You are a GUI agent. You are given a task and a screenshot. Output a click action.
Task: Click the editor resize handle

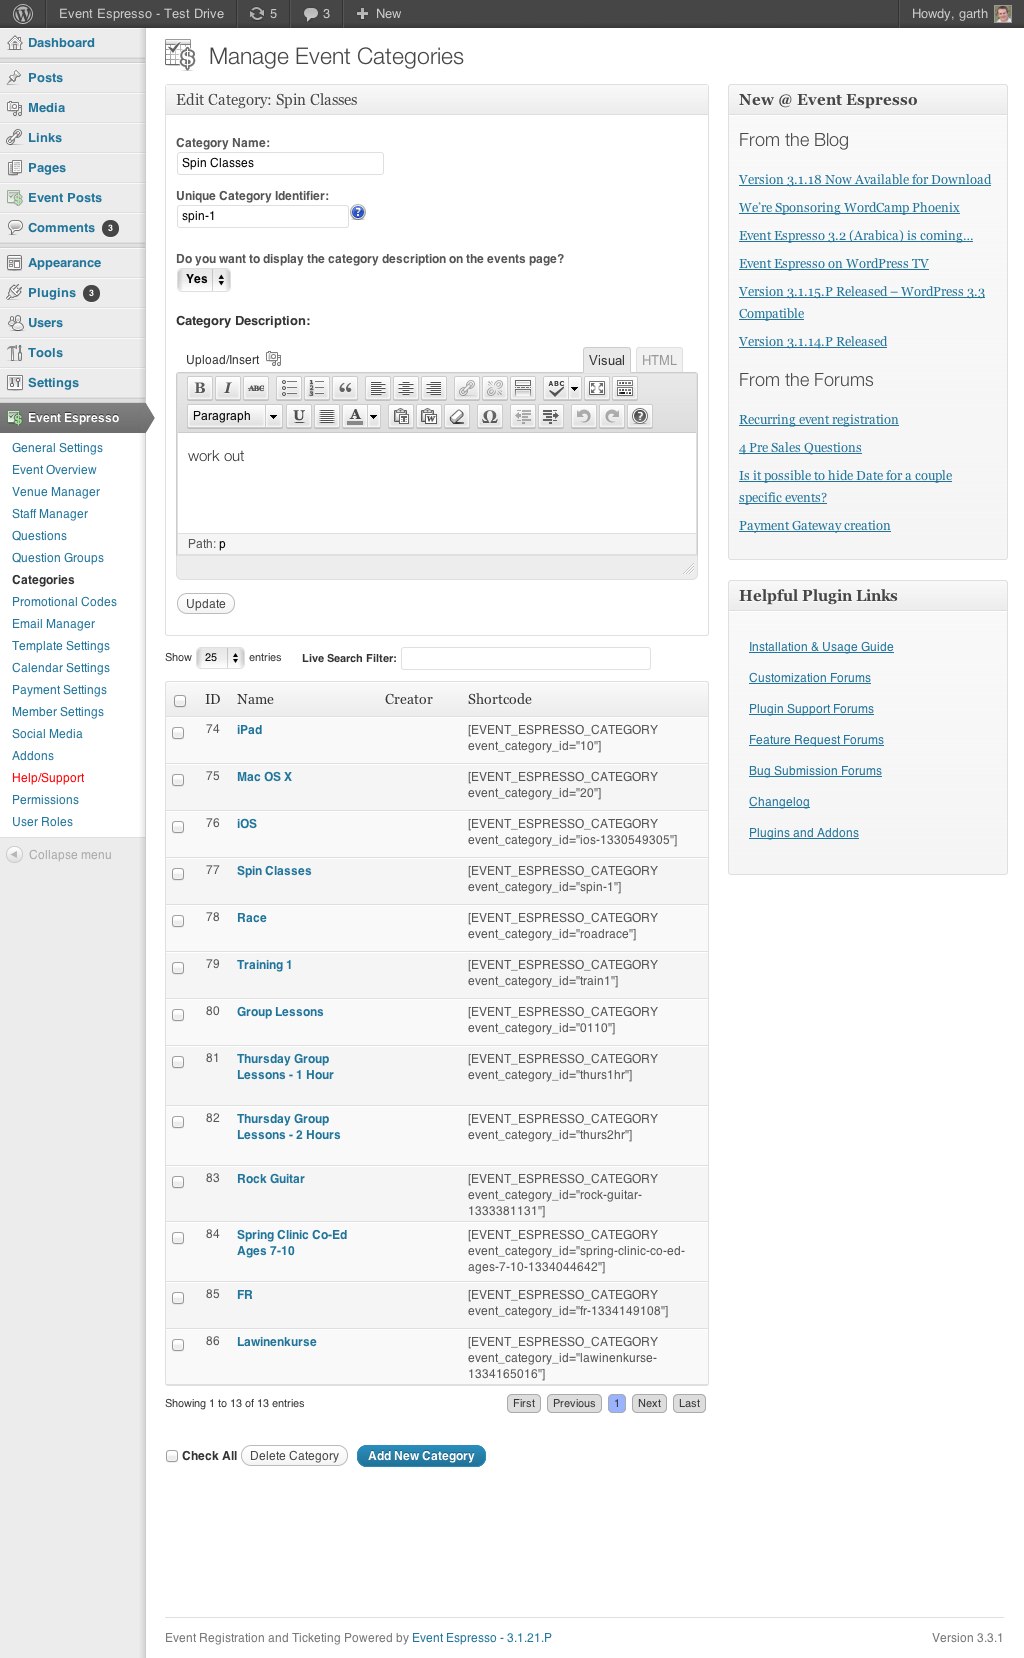[x=688, y=568]
